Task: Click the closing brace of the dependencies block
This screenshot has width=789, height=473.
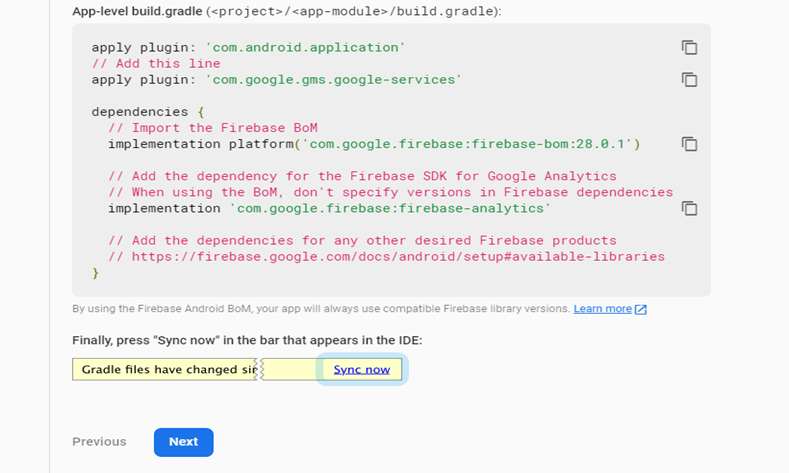Action: pyautogui.click(x=96, y=273)
